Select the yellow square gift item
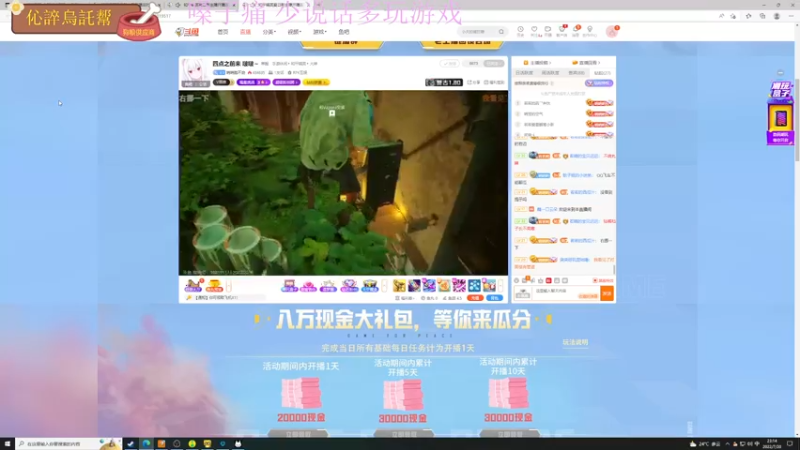This screenshot has width=800, height=450. [399, 285]
